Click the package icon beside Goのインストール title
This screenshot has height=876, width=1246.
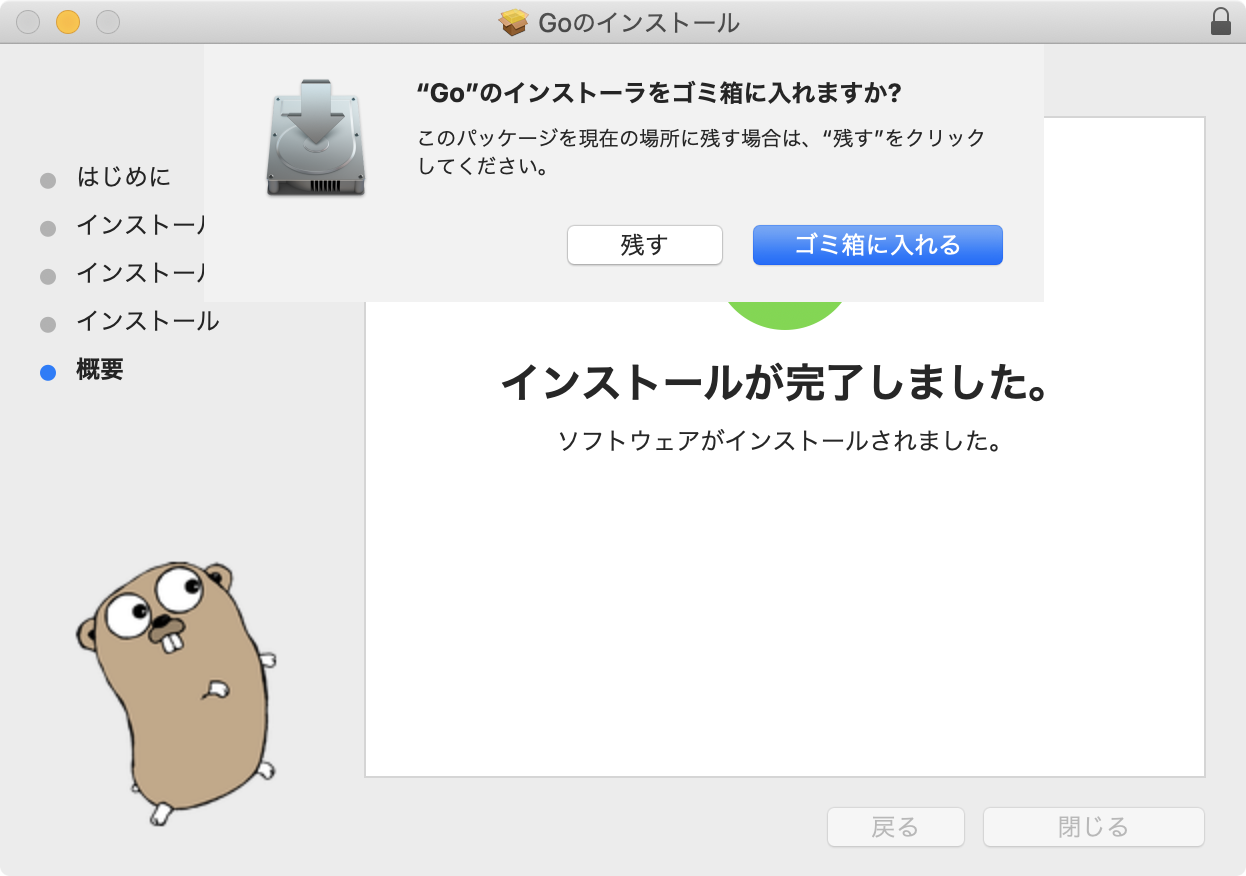(514, 22)
